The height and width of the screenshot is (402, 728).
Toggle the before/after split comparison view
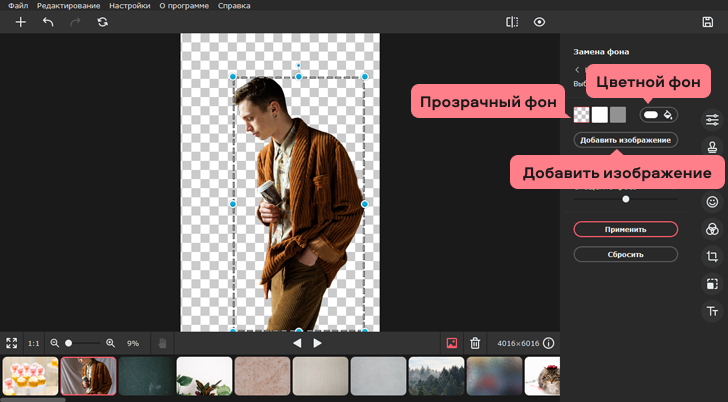[x=512, y=21]
